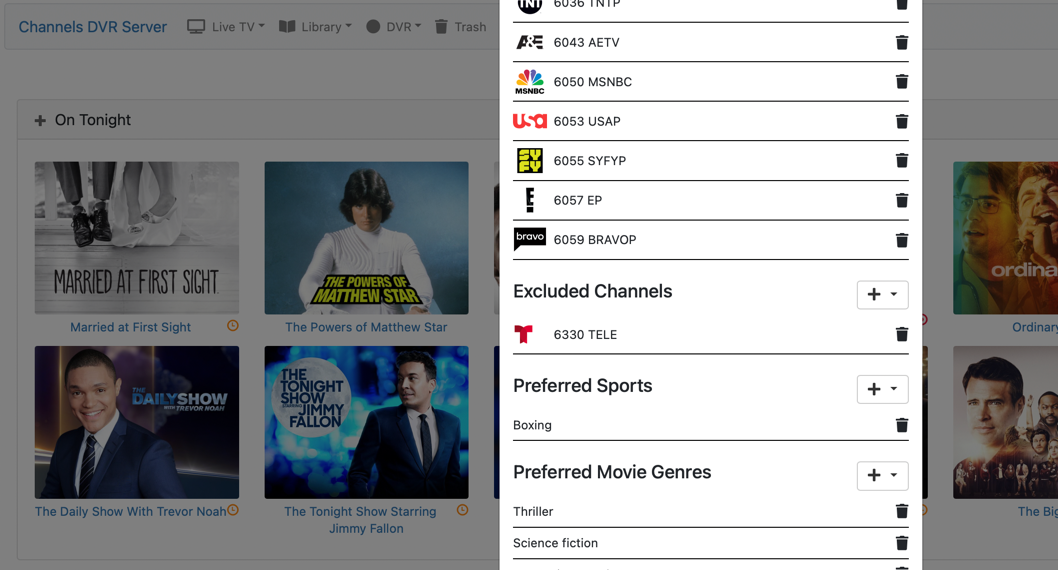Remove 6330 TELE from Excluded Channels
This screenshot has width=1058, height=570.
[x=901, y=335]
